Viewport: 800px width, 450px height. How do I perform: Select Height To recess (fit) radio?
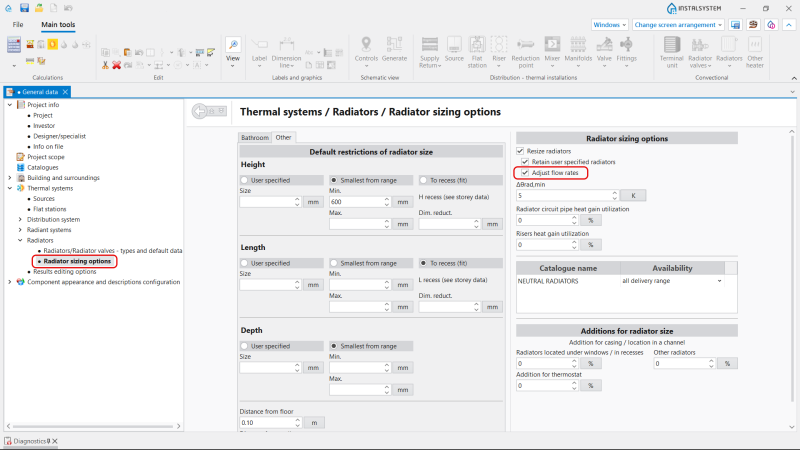click(x=423, y=180)
